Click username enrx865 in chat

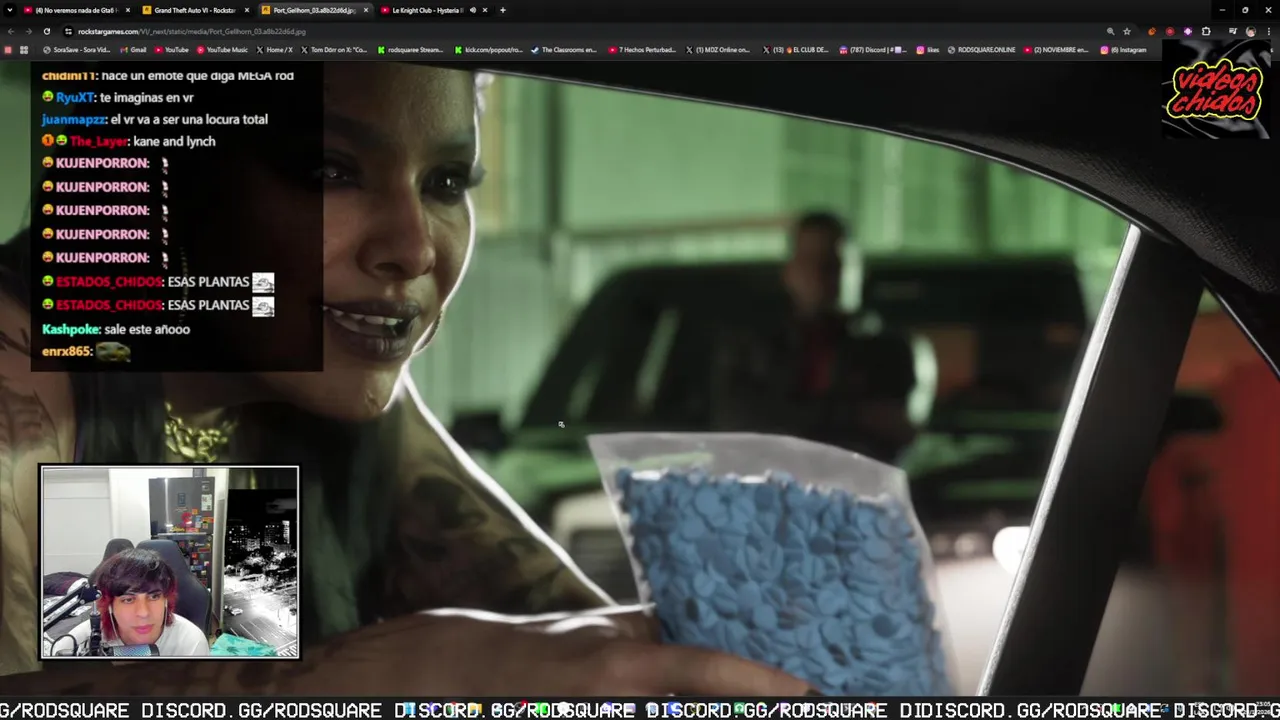[x=66, y=352]
